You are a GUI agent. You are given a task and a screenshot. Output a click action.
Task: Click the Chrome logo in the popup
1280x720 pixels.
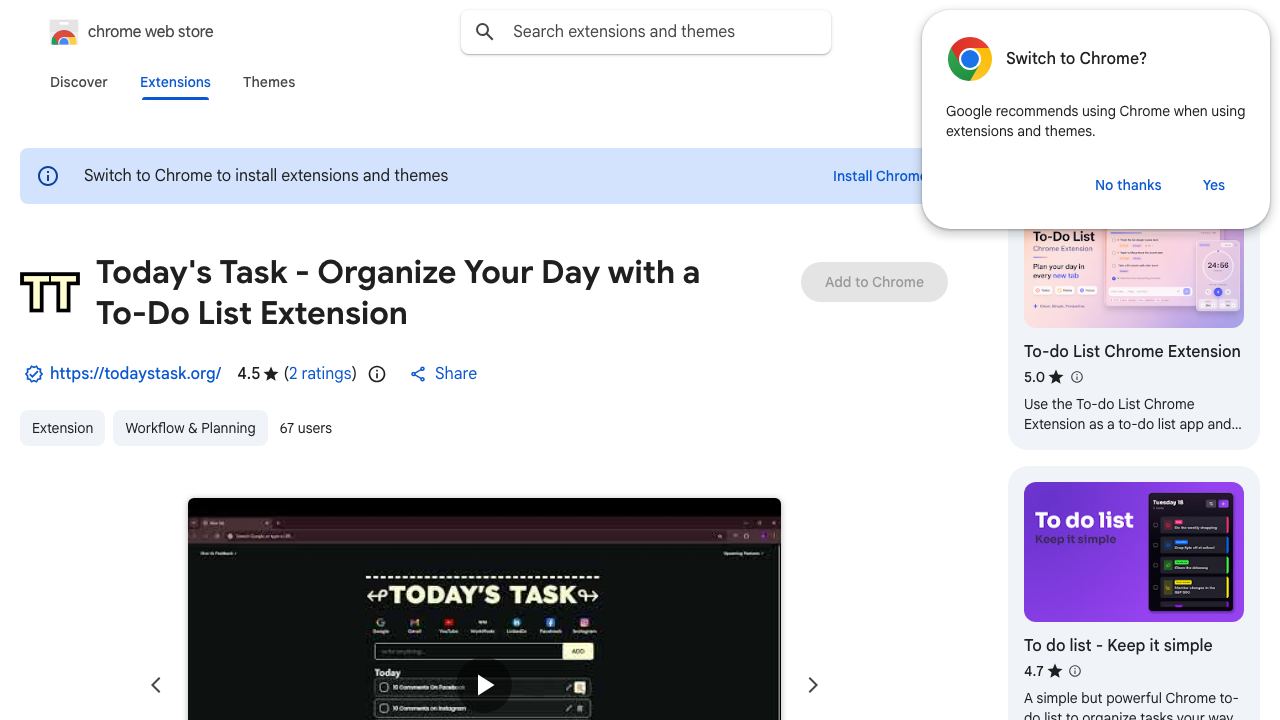point(969,59)
